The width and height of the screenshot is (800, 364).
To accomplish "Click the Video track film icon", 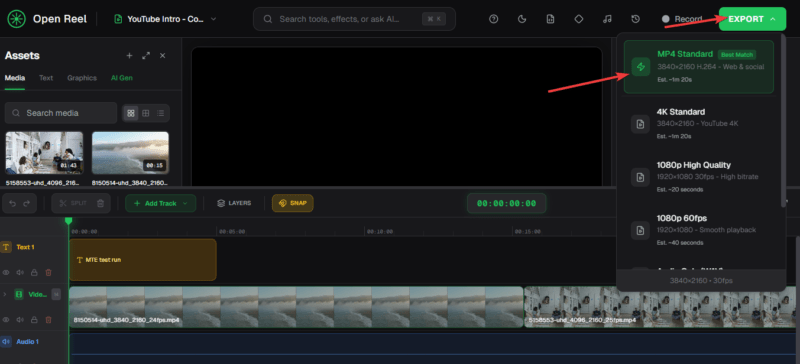I will point(19,295).
